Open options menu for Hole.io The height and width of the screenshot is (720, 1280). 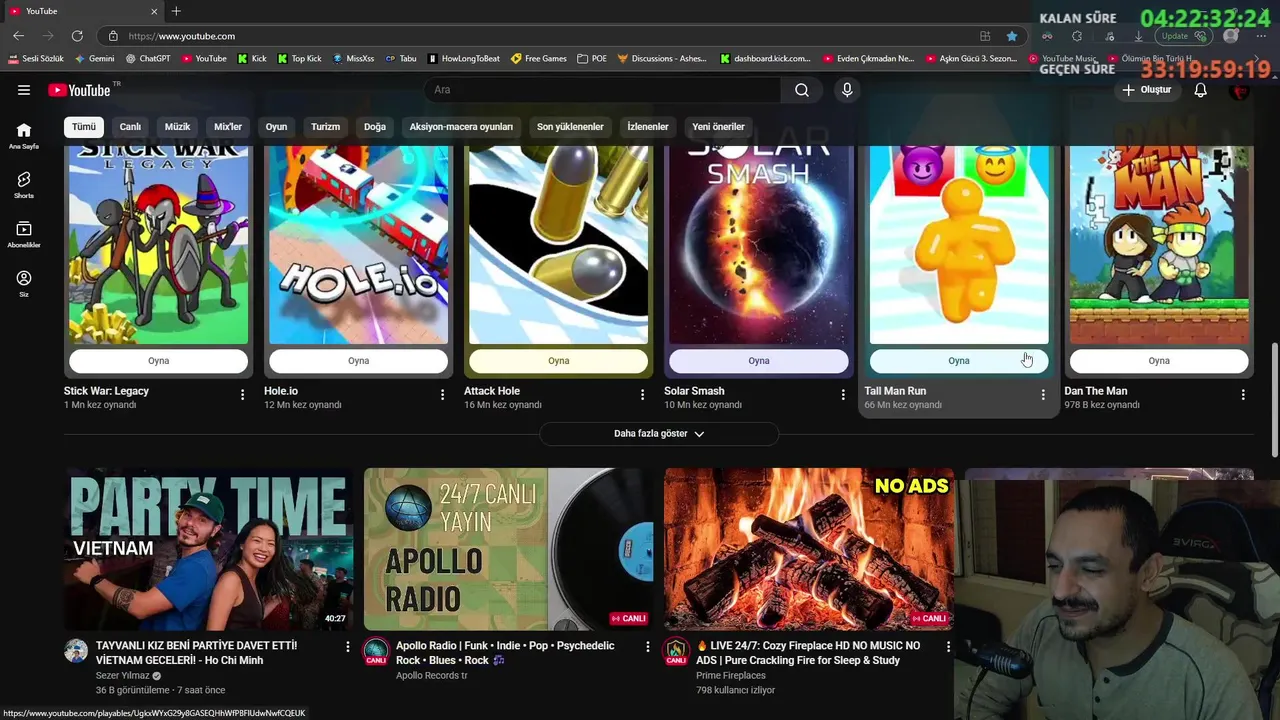[x=442, y=395]
